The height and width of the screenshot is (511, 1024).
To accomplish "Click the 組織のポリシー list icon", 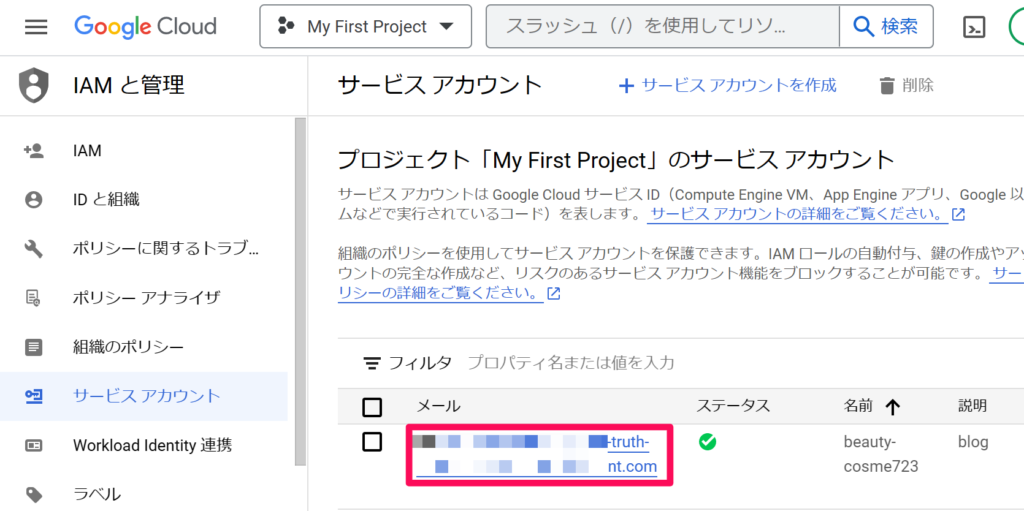I will [x=33, y=347].
